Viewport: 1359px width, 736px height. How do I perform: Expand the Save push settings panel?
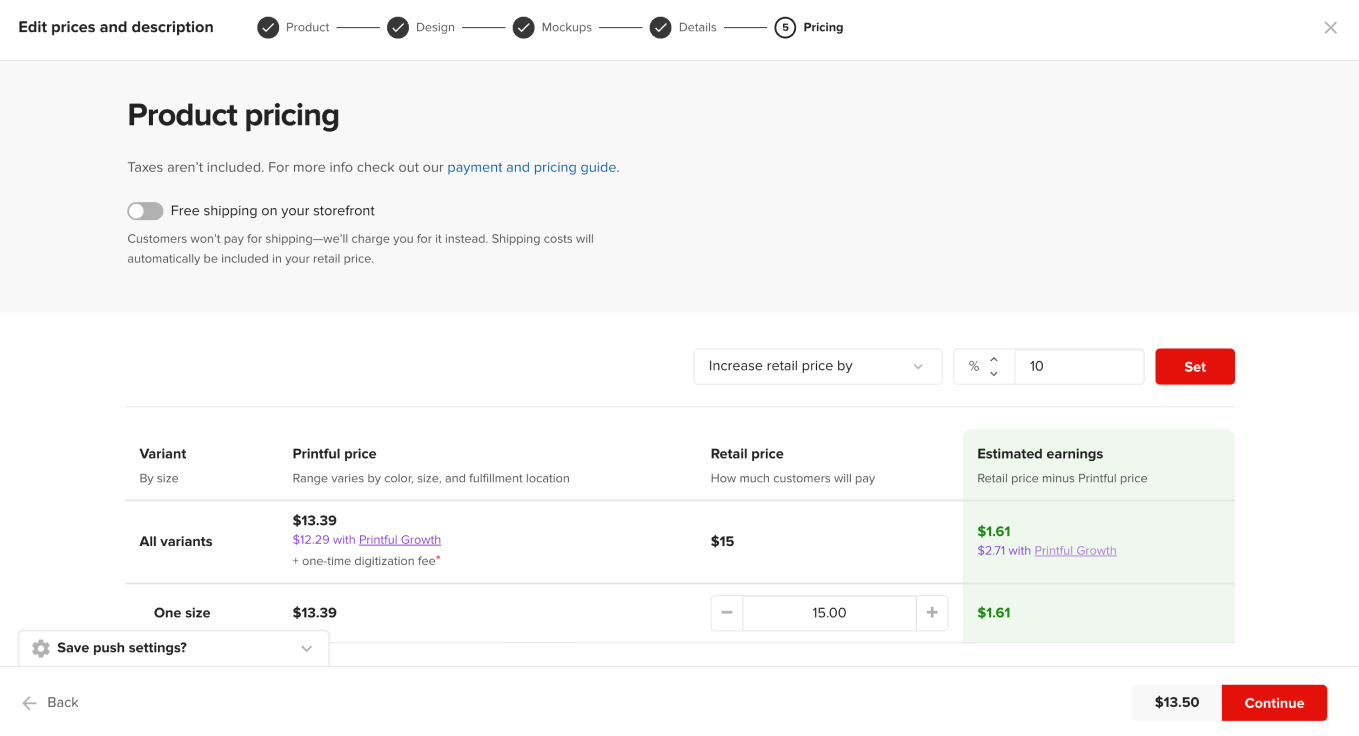(307, 648)
